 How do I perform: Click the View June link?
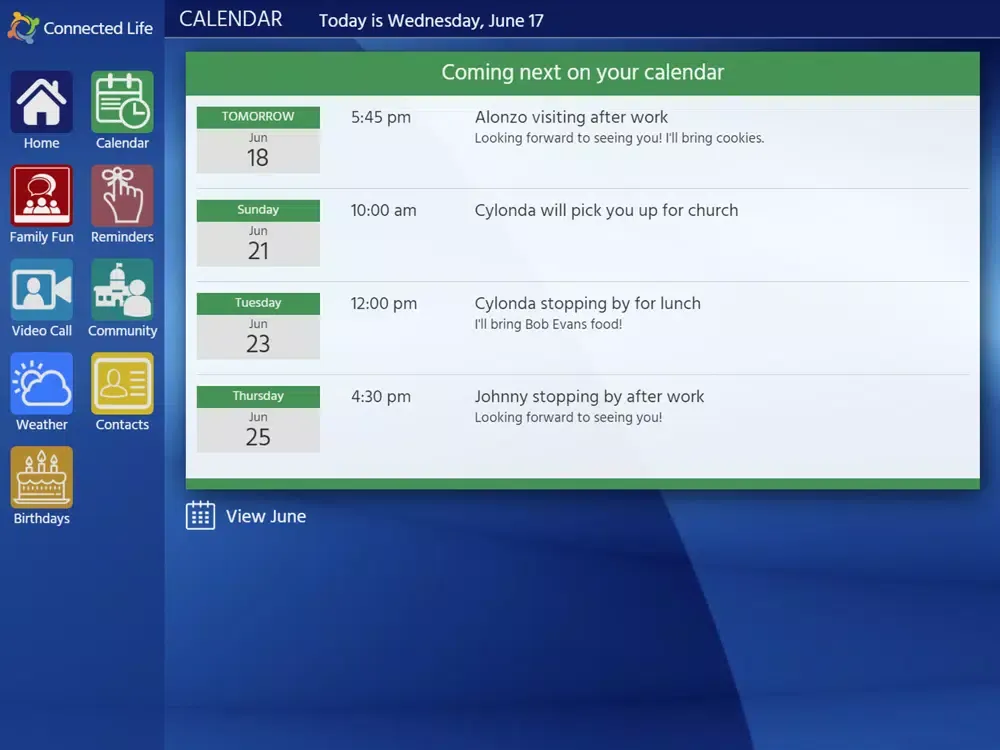click(265, 516)
